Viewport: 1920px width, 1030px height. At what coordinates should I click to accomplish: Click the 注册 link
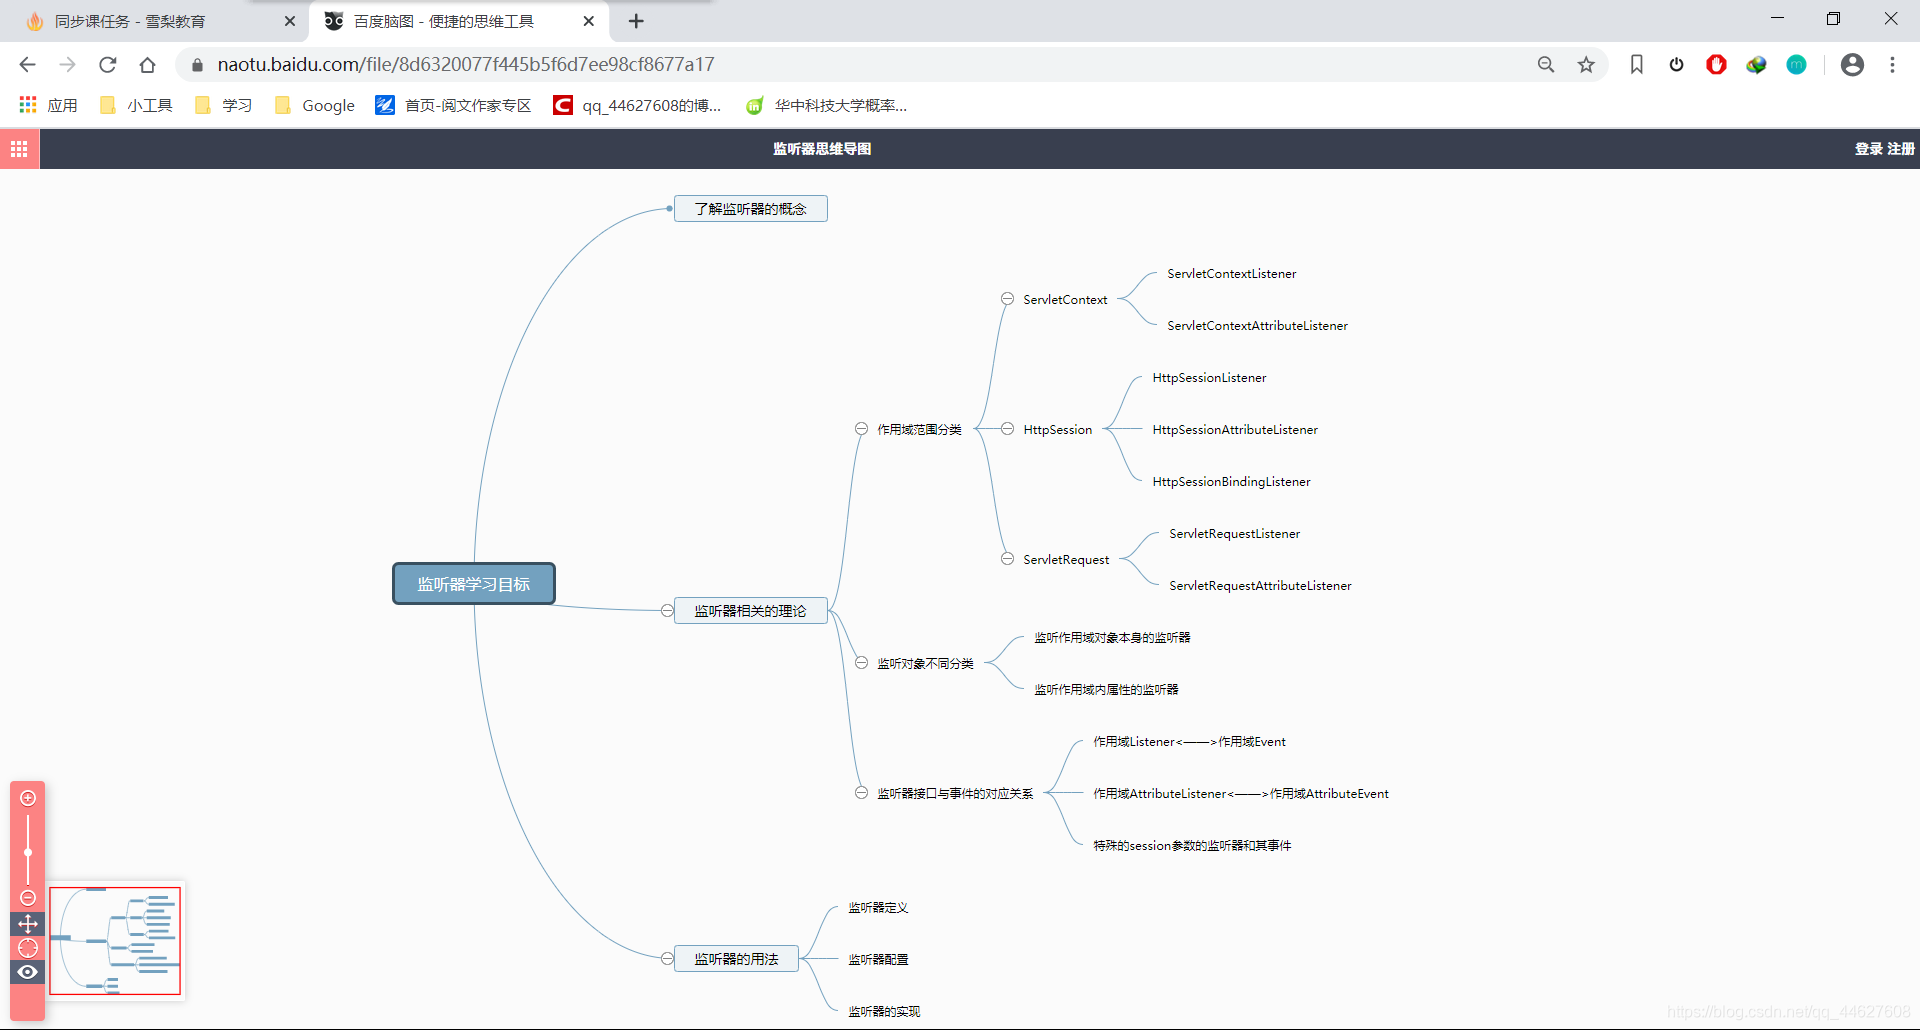(1901, 149)
